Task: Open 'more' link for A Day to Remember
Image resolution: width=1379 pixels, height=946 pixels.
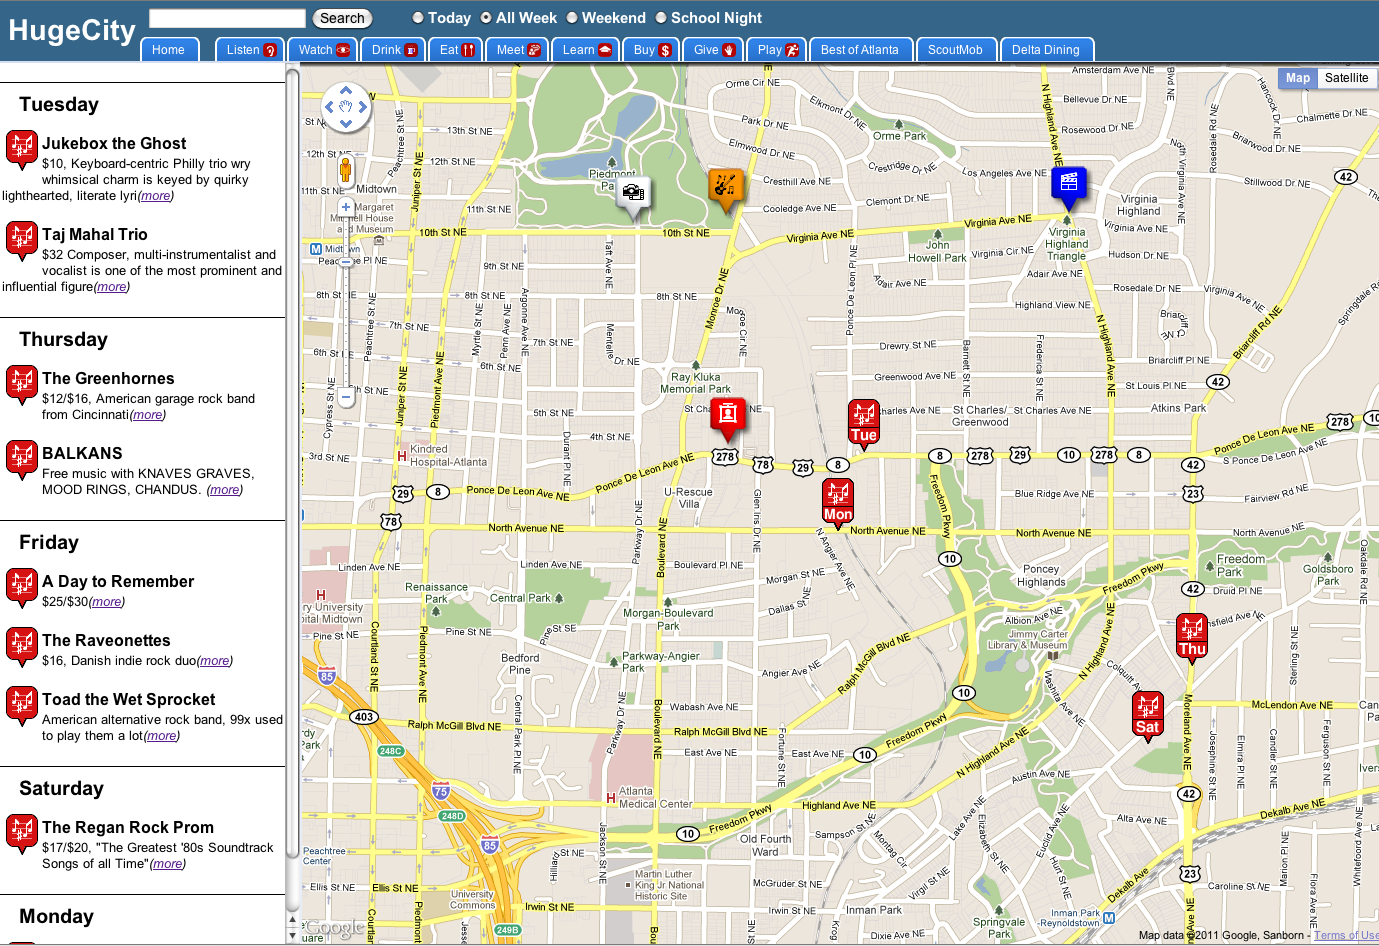Action: 106,602
